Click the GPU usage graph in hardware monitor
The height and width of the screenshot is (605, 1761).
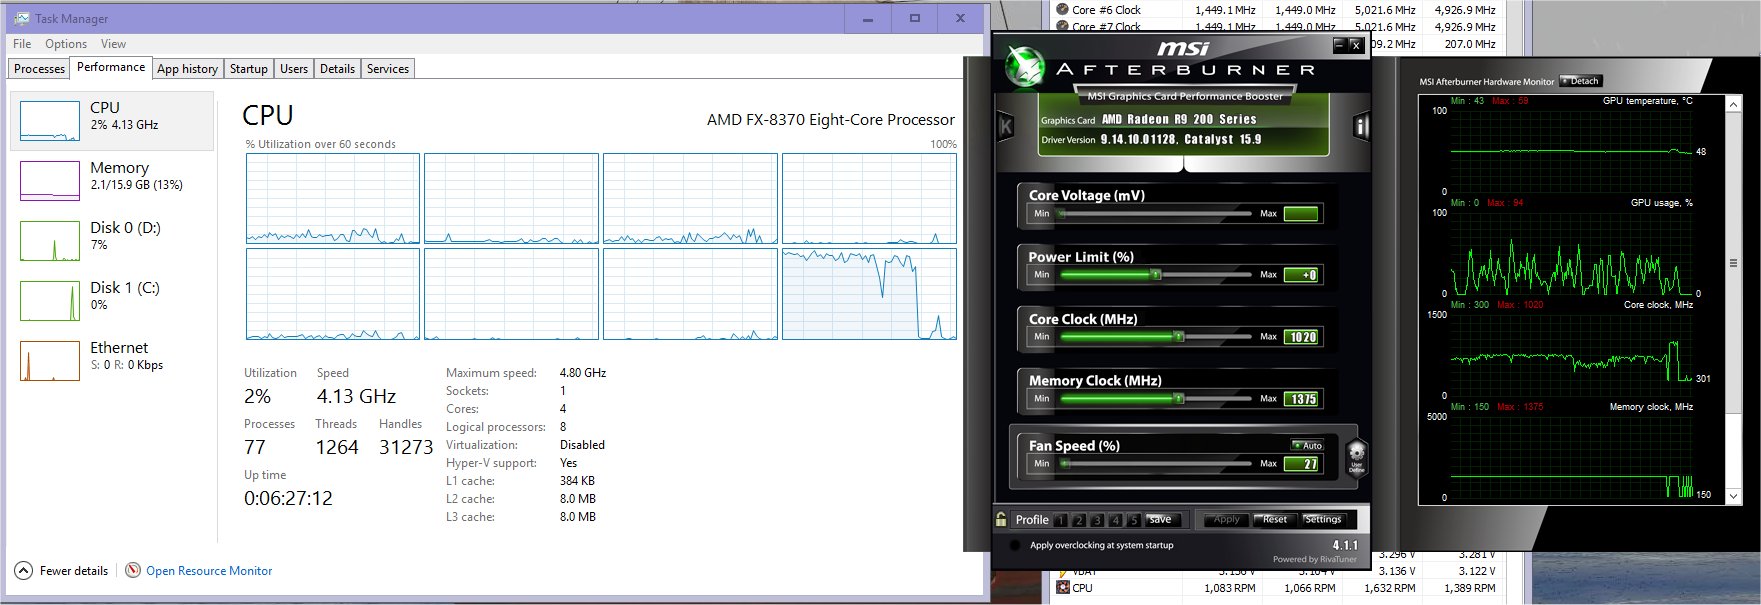1570,253
